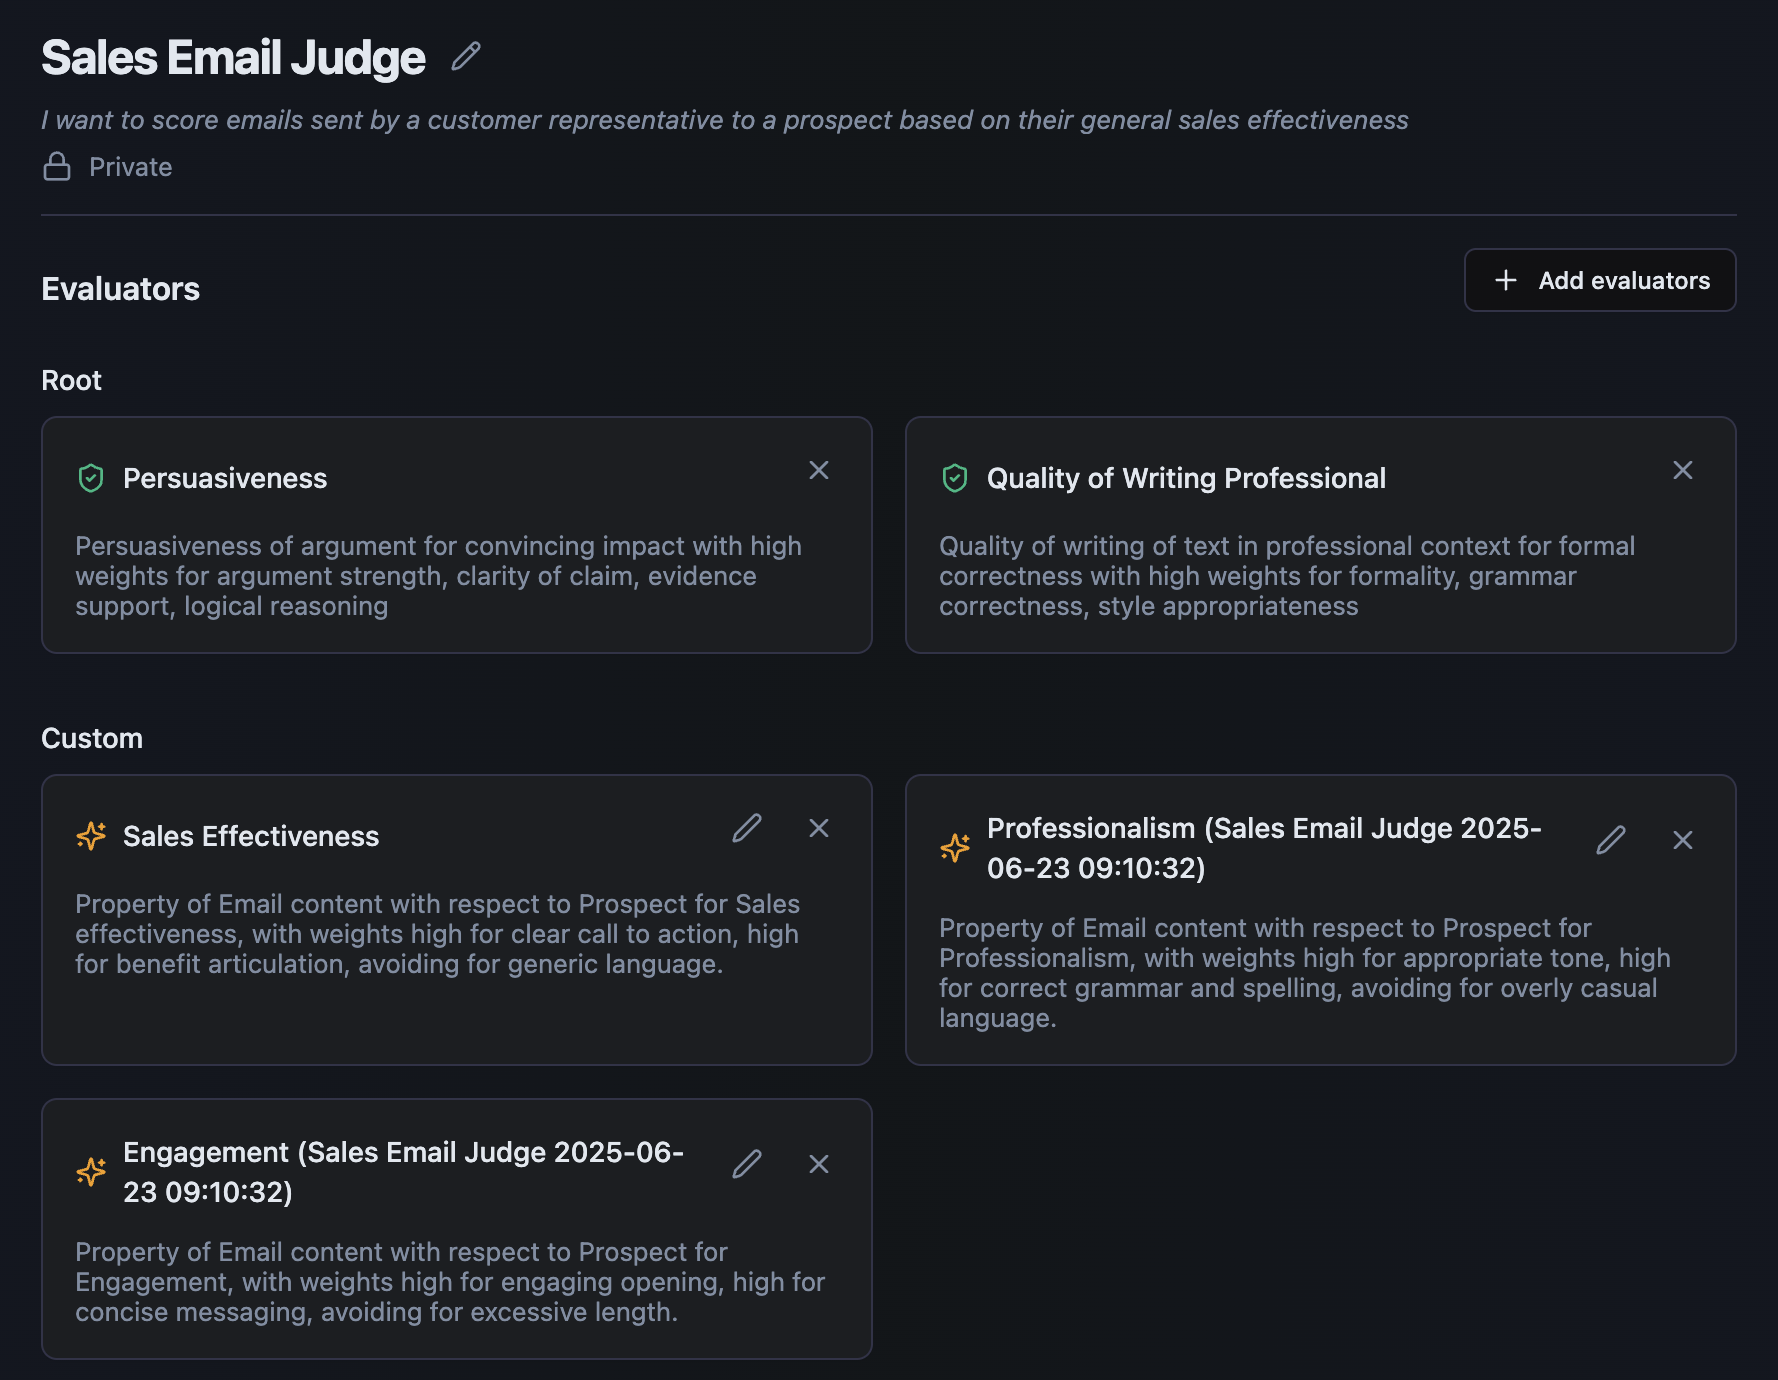Click the Sales Effectiveness sparkle icon
The height and width of the screenshot is (1380, 1778).
91,836
